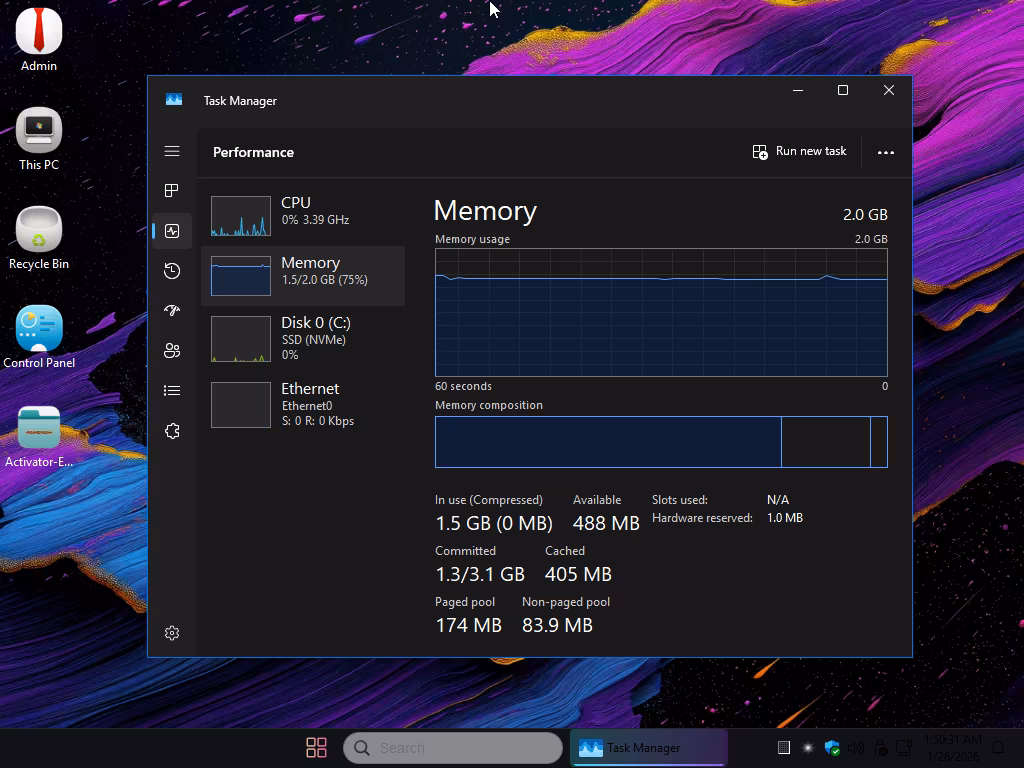The image size is (1024, 768).
Task: Open the Users sidebar icon
Action: 172,351
